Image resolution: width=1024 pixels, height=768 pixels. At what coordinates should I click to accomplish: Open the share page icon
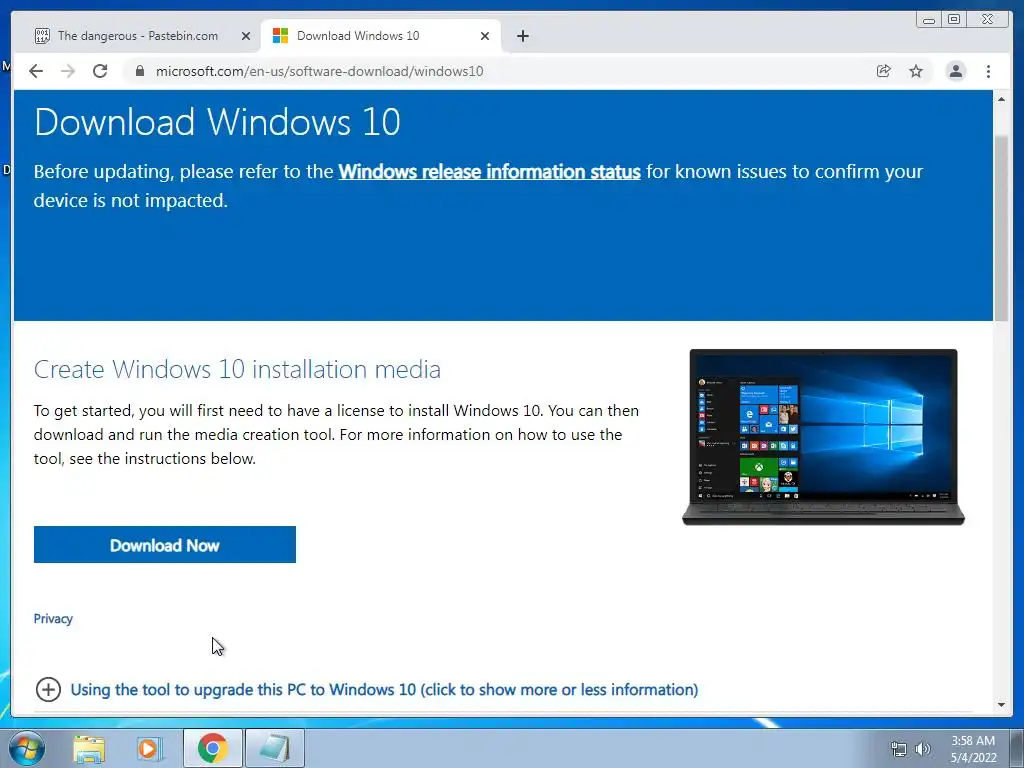[x=884, y=71]
